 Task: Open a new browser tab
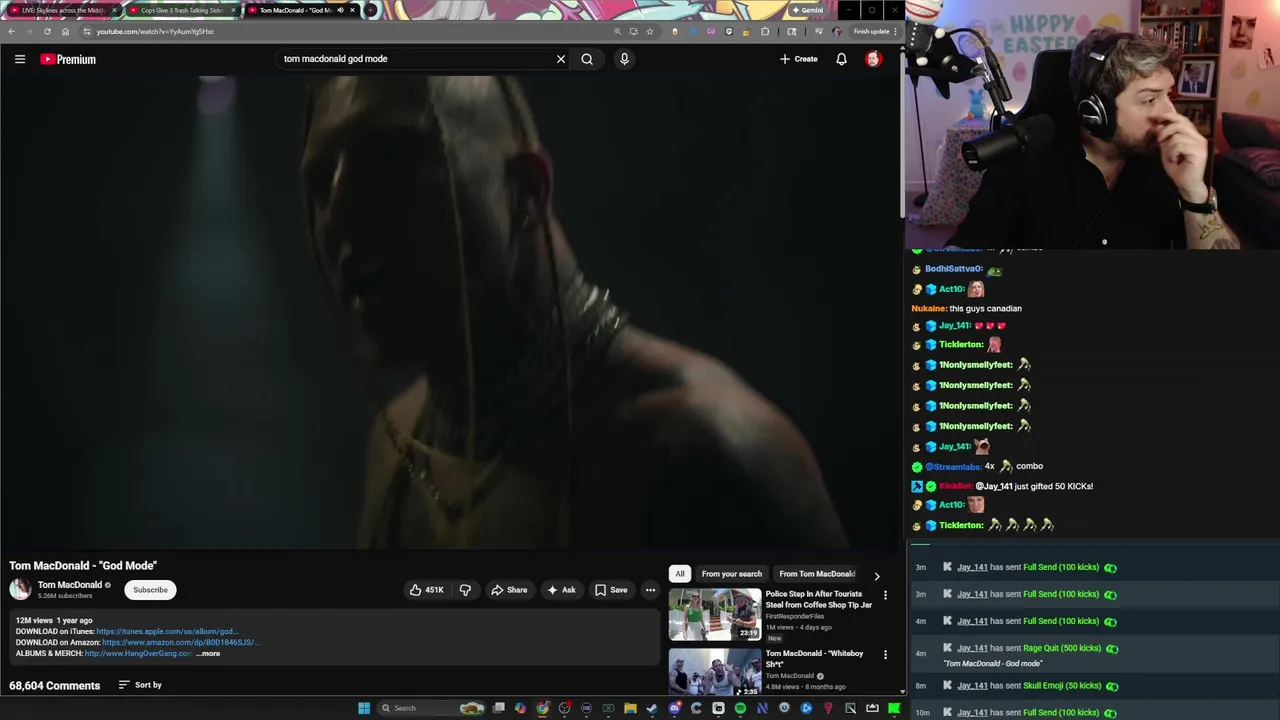coord(370,10)
